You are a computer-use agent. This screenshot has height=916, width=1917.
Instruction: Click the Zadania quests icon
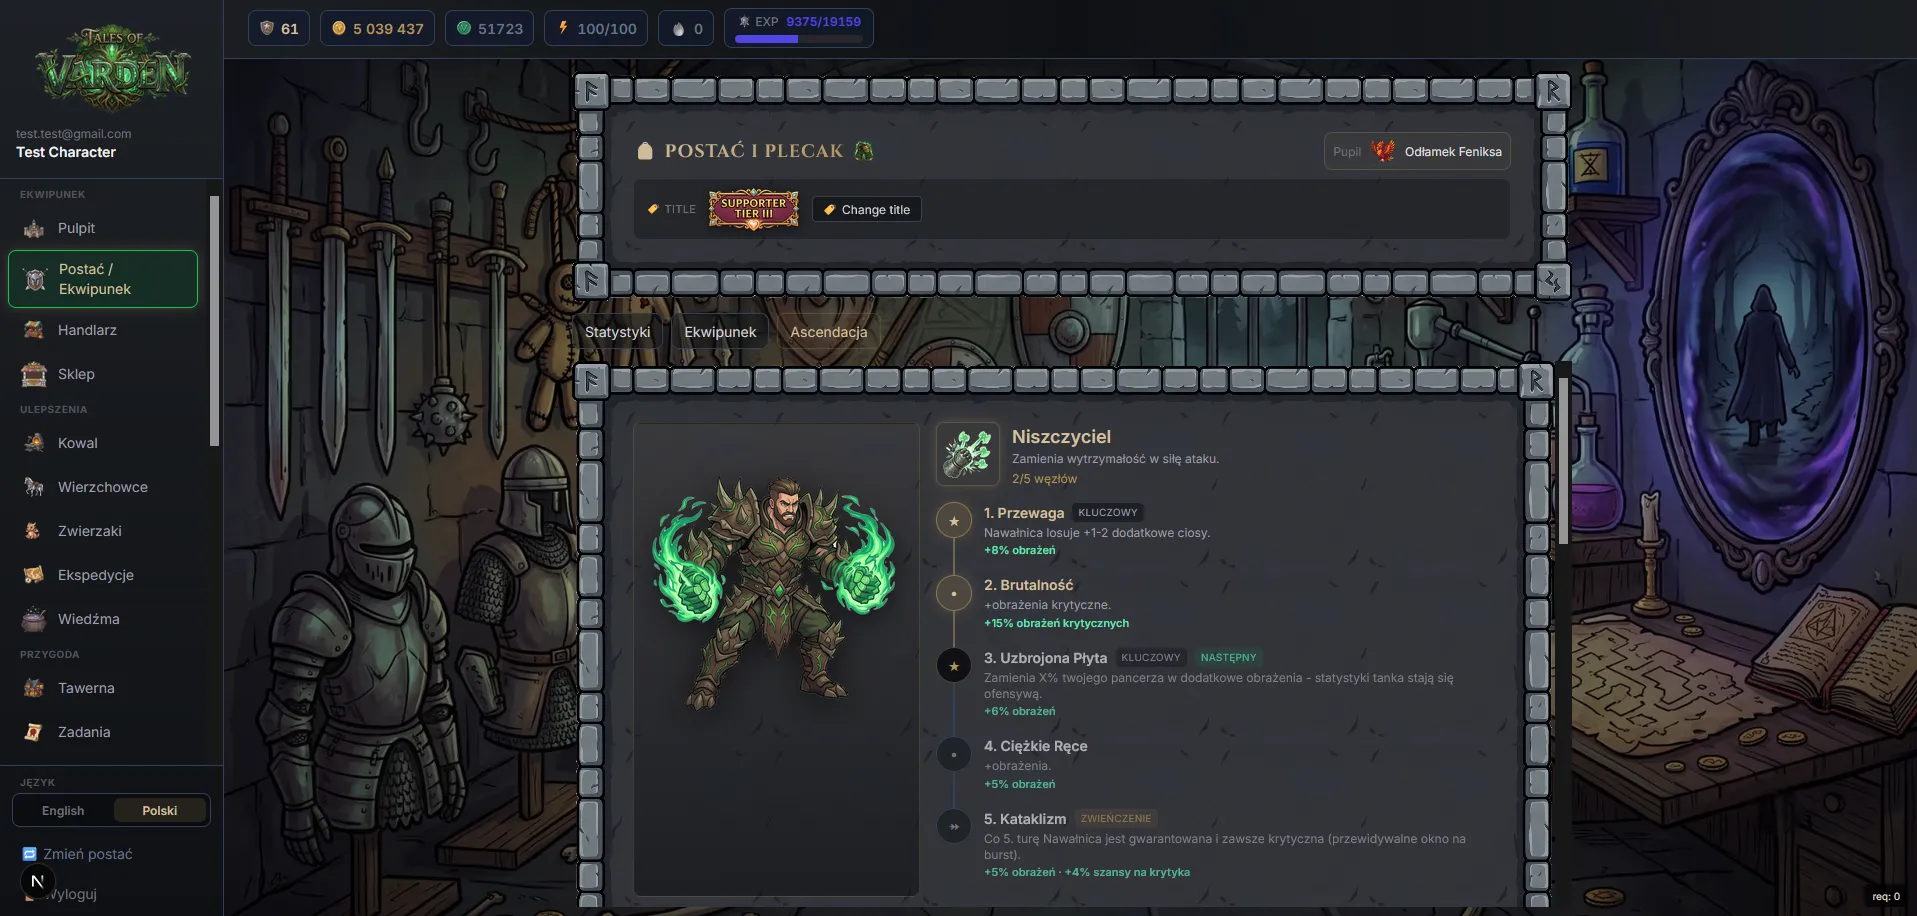point(34,732)
